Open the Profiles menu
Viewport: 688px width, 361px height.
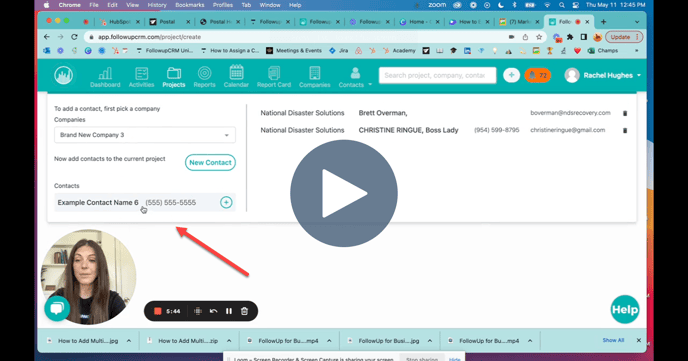pos(223,5)
